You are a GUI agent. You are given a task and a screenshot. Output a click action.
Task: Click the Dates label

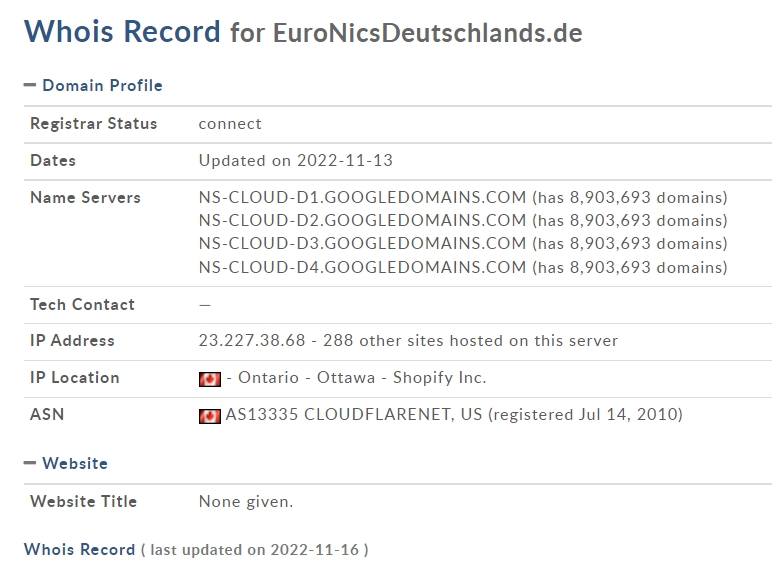click(x=53, y=160)
